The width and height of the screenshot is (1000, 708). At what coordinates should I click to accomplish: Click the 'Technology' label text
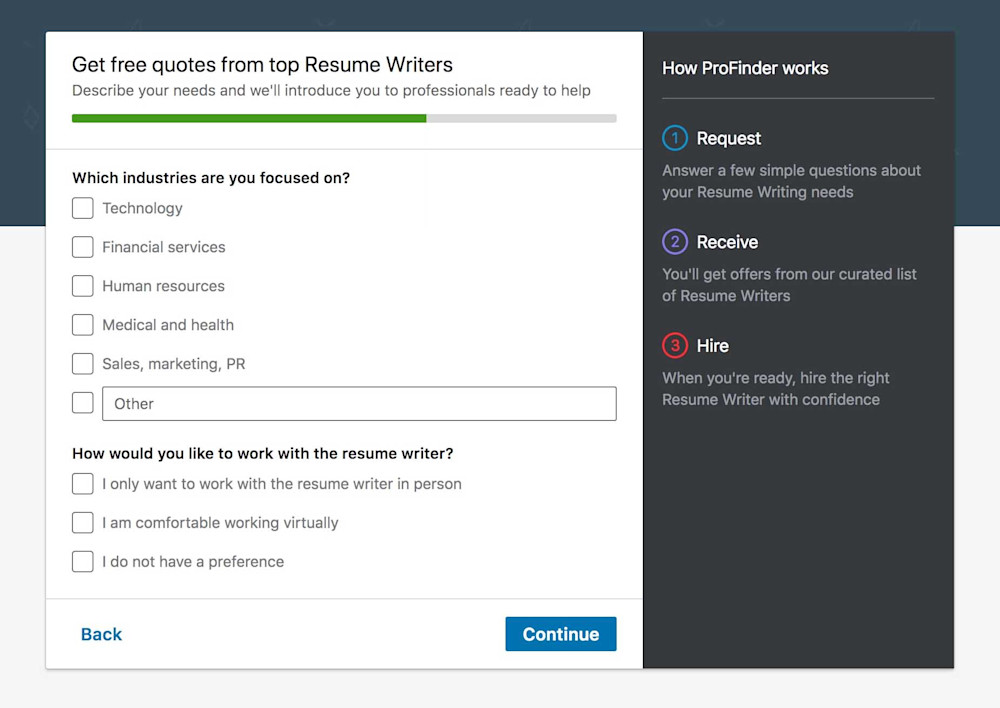tap(142, 209)
